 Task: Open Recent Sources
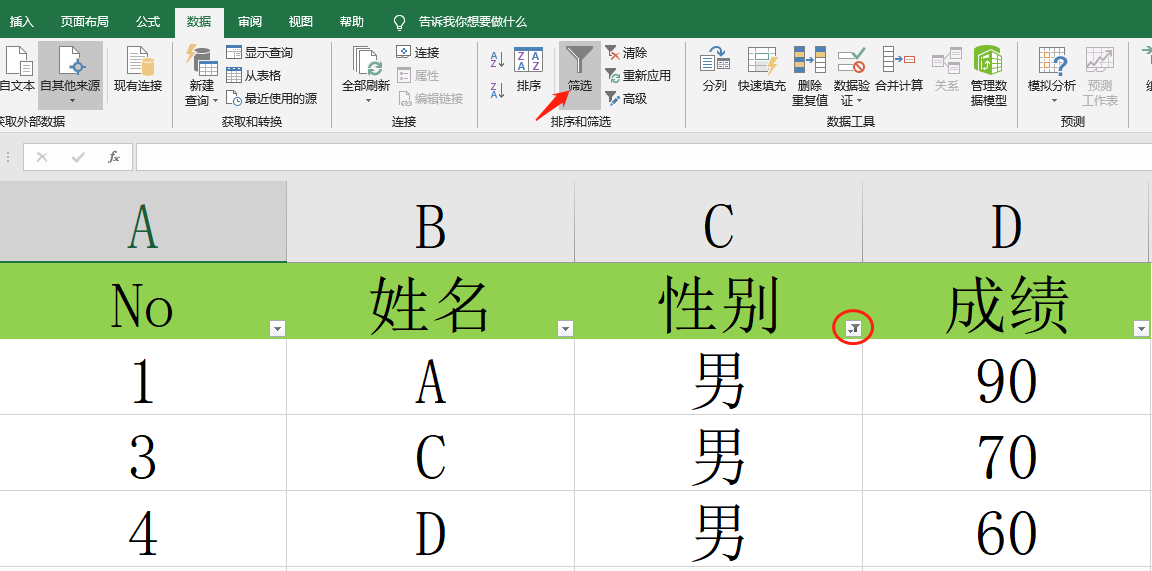[271, 98]
